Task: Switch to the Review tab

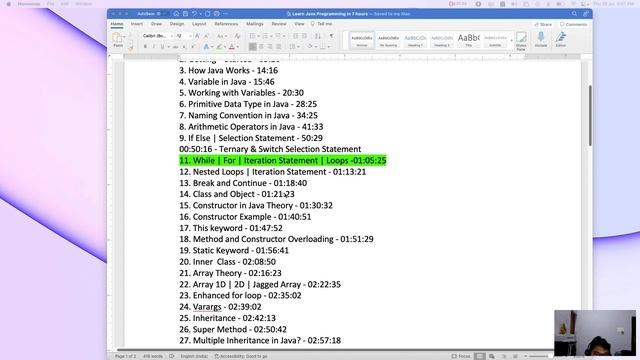Action: 279,24
